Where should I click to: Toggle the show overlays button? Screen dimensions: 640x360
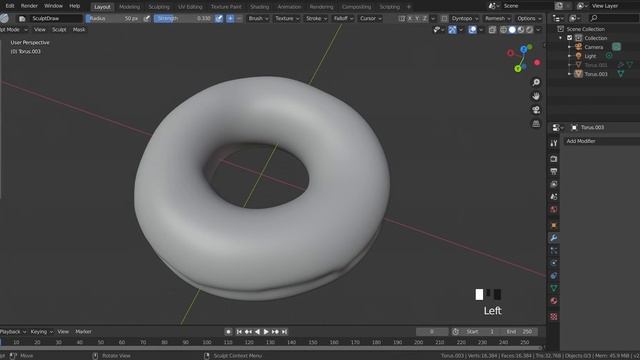[472, 30]
